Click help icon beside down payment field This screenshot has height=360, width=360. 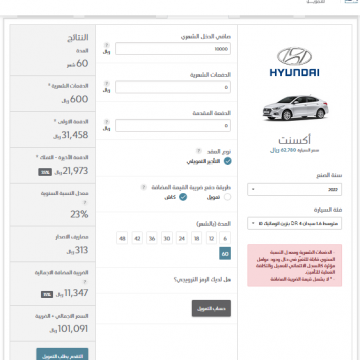106,122
